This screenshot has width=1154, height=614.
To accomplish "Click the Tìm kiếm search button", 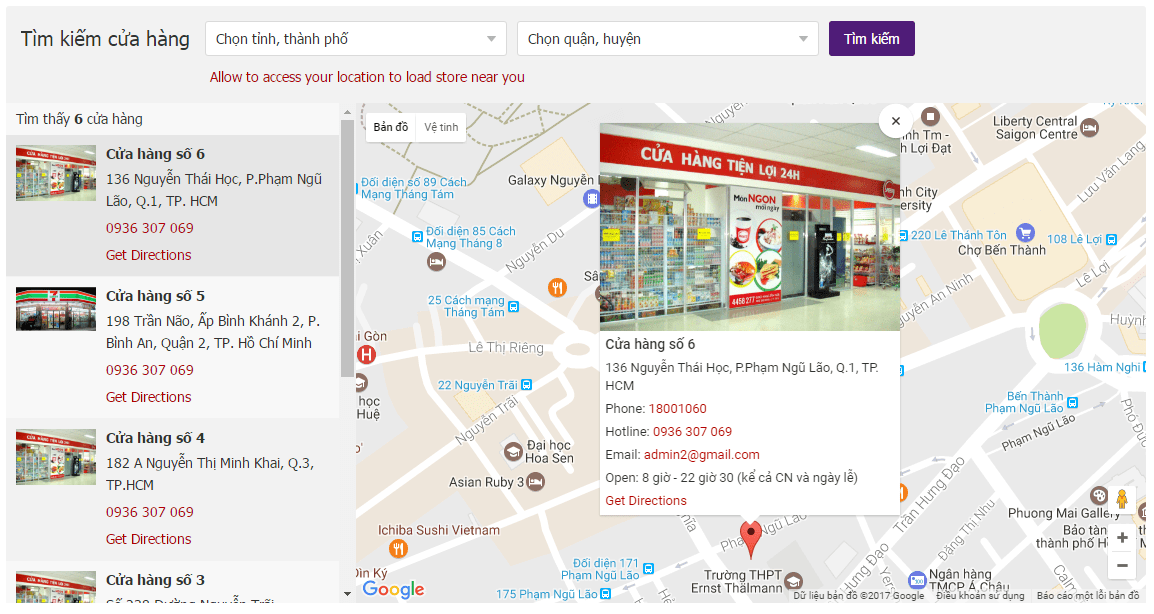I will tap(871, 39).
